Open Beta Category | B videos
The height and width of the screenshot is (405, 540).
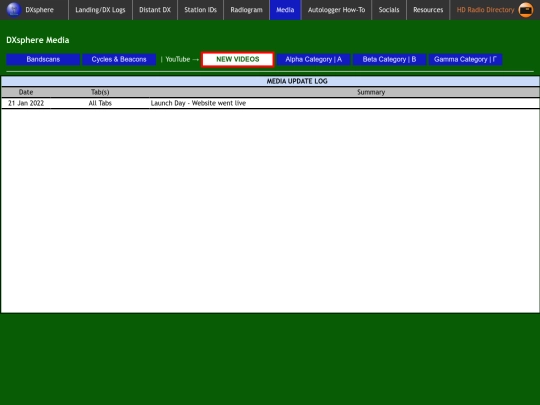click(389, 59)
